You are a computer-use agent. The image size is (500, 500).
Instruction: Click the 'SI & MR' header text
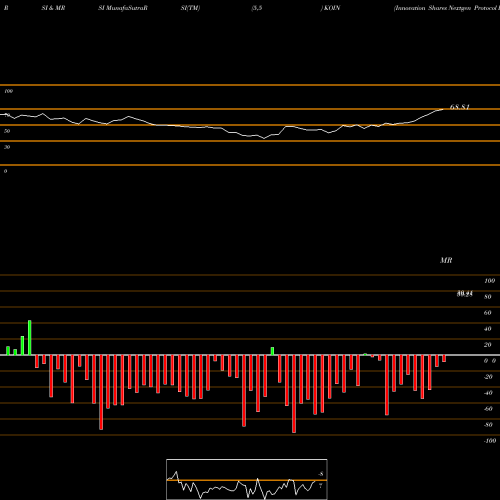point(53,8)
